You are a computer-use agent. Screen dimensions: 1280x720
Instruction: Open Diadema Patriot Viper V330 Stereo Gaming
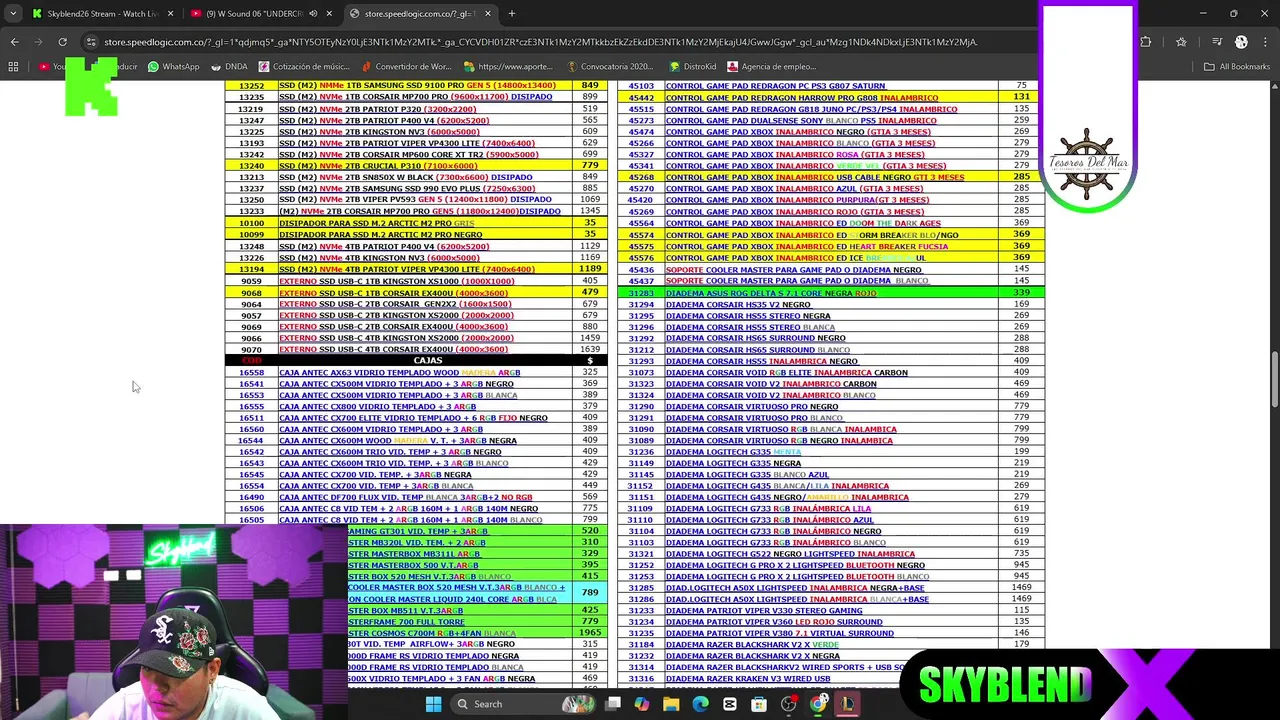point(764,611)
